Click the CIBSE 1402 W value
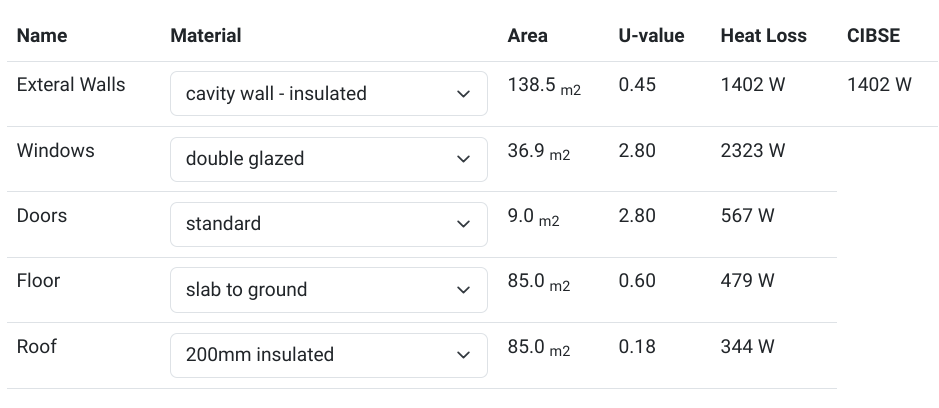Screen dimensions: 939x408 pyautogui.click(x=879, y=85)
